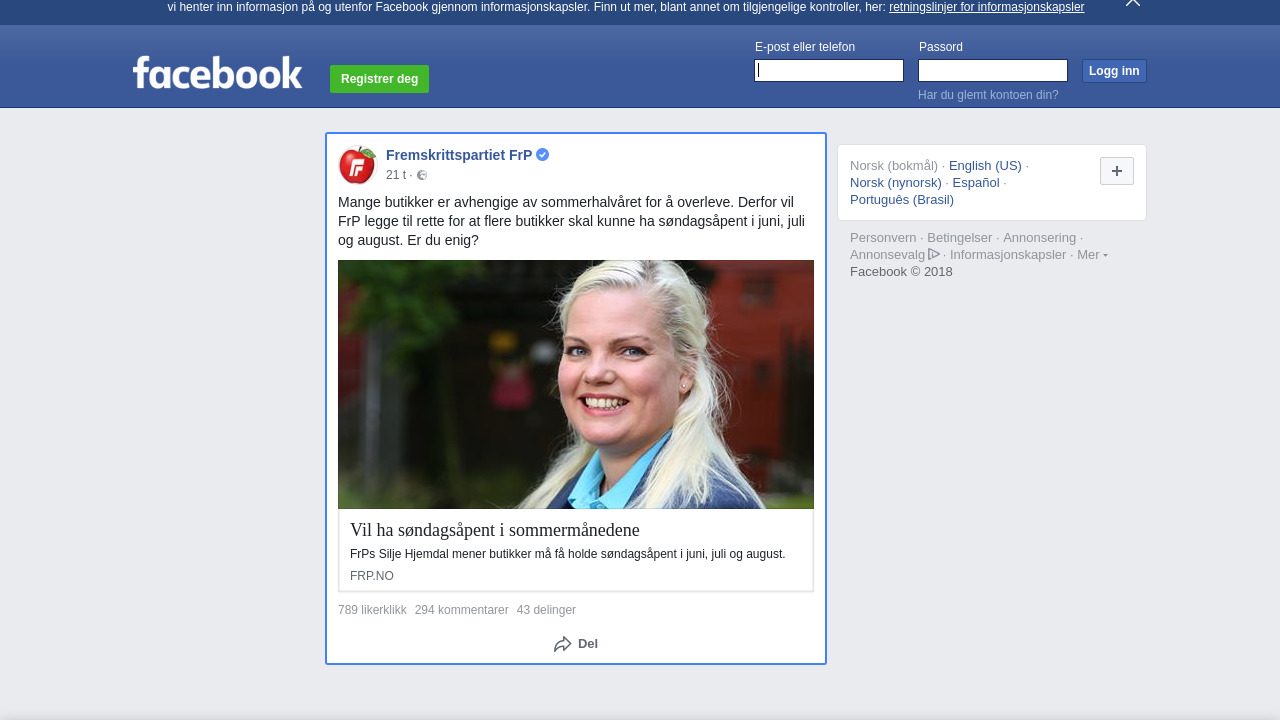The image size is (1280, 720).
Task: Click the Del share arrow button
Action: click(576, 644)
